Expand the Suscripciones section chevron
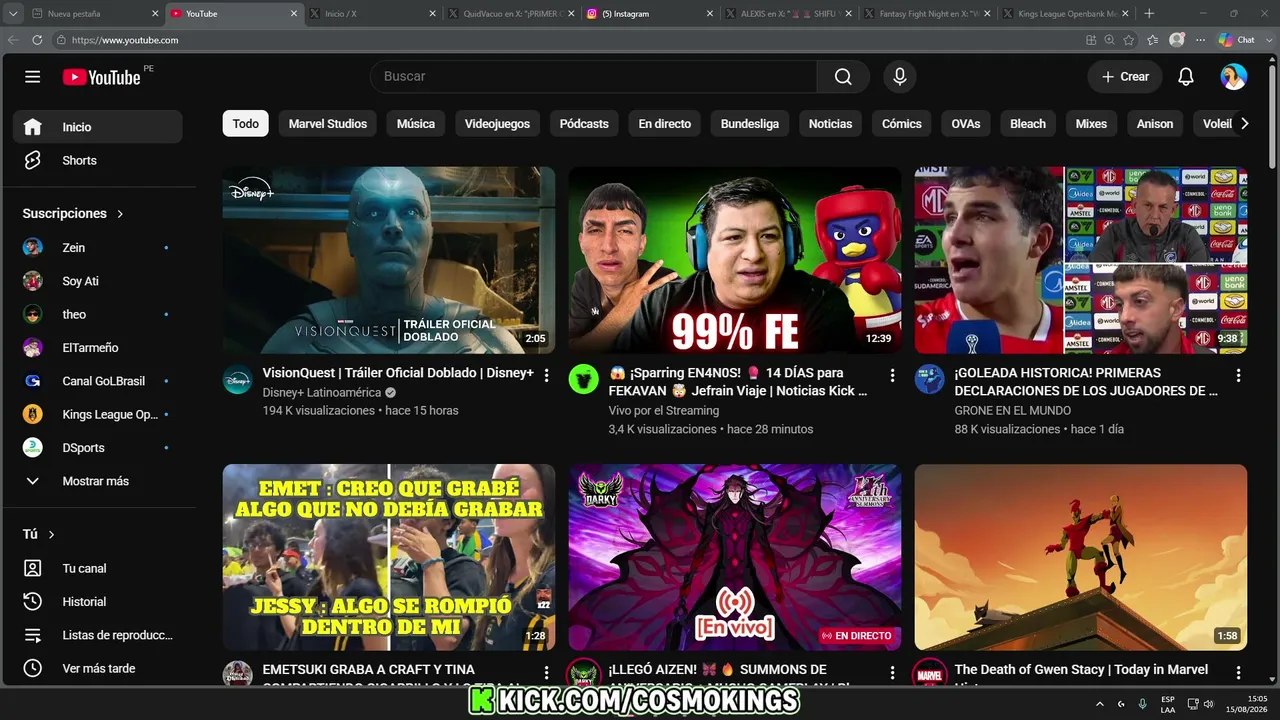This screenshot has width=1280, height=720. coord(120,214)
